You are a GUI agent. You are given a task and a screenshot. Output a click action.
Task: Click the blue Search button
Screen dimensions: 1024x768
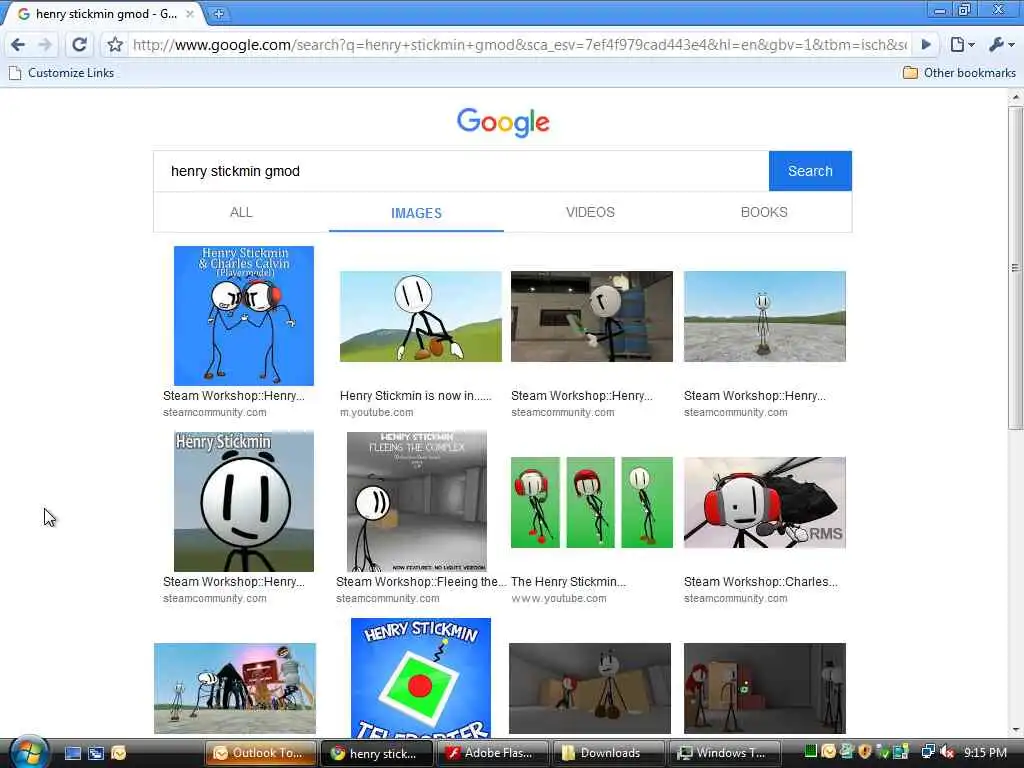810,171
